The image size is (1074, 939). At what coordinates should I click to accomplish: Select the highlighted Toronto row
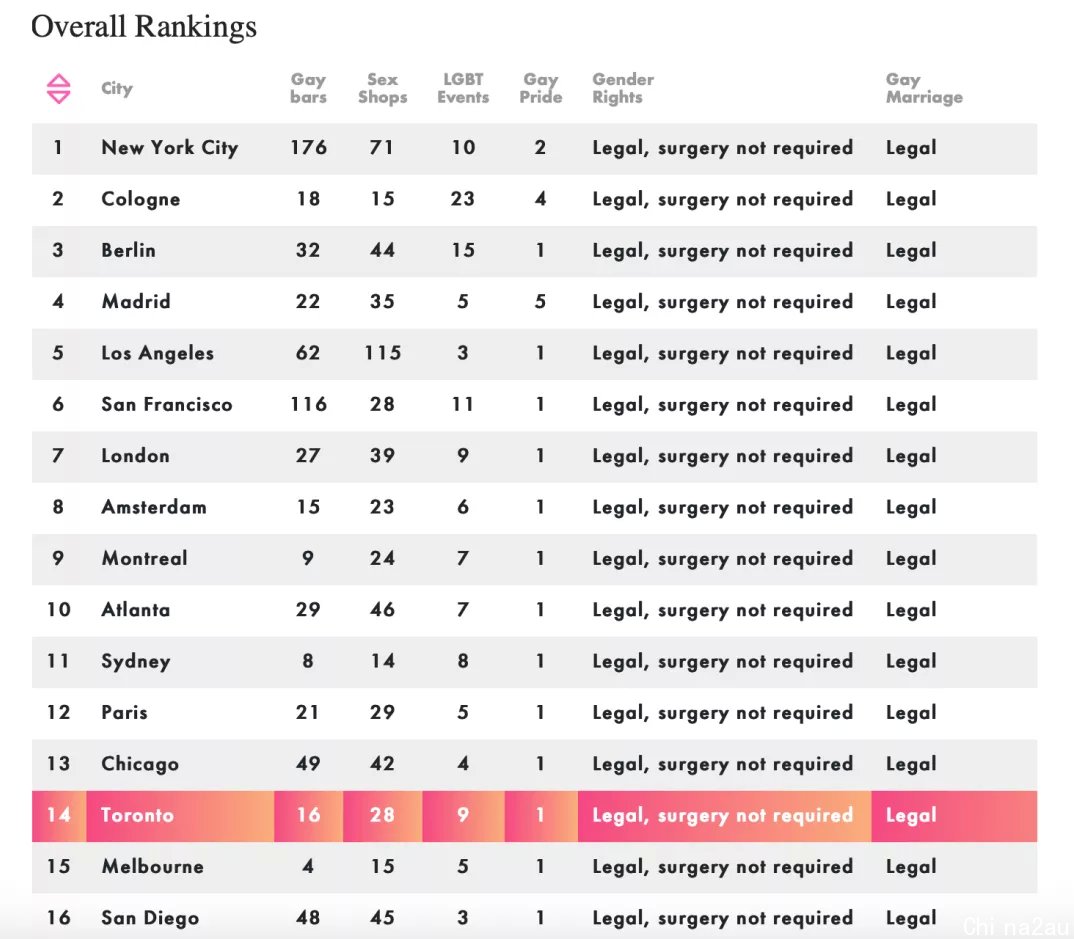coord(534,816)
